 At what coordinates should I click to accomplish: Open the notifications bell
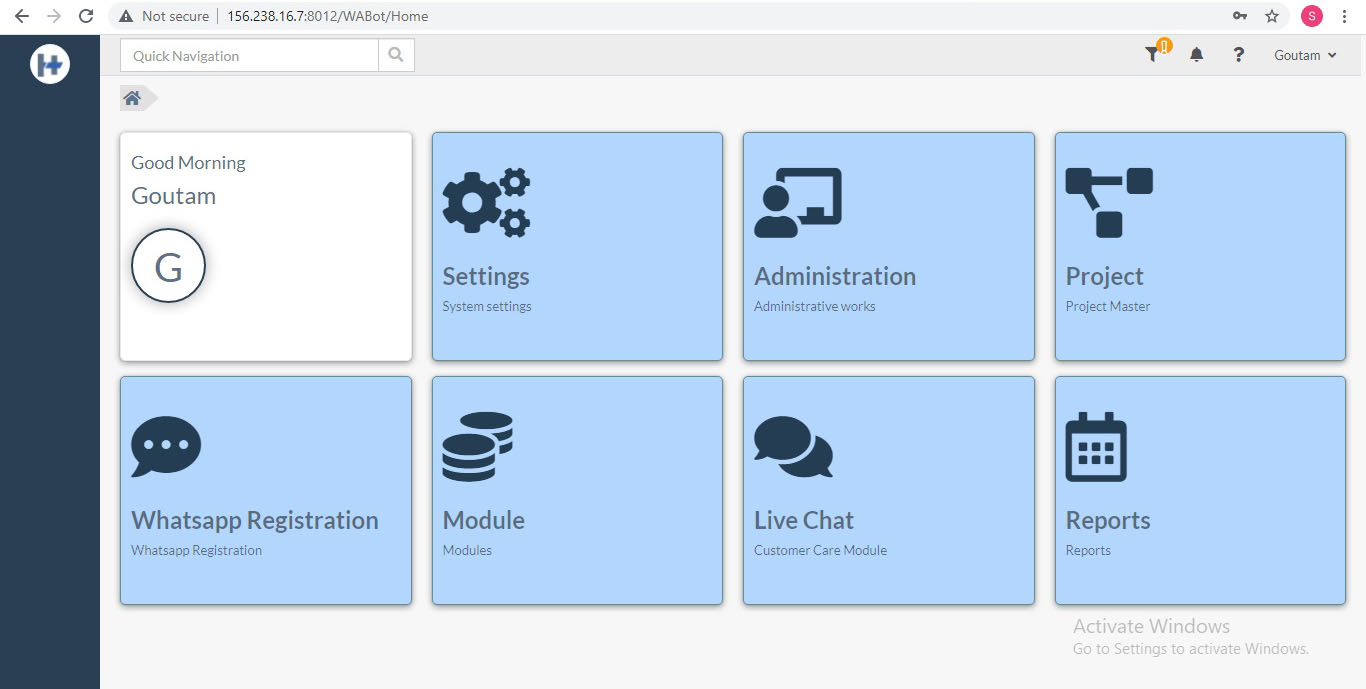(1196, 54)
